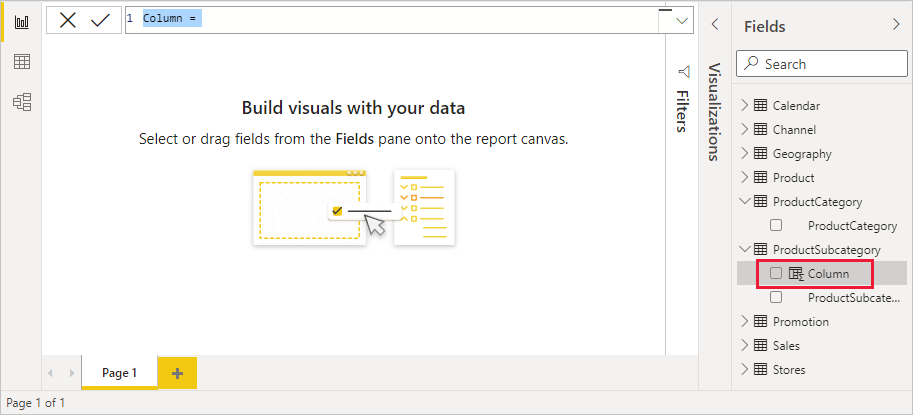
Task: Commit the formula with the checkmark icon
Action: point(100,20)
